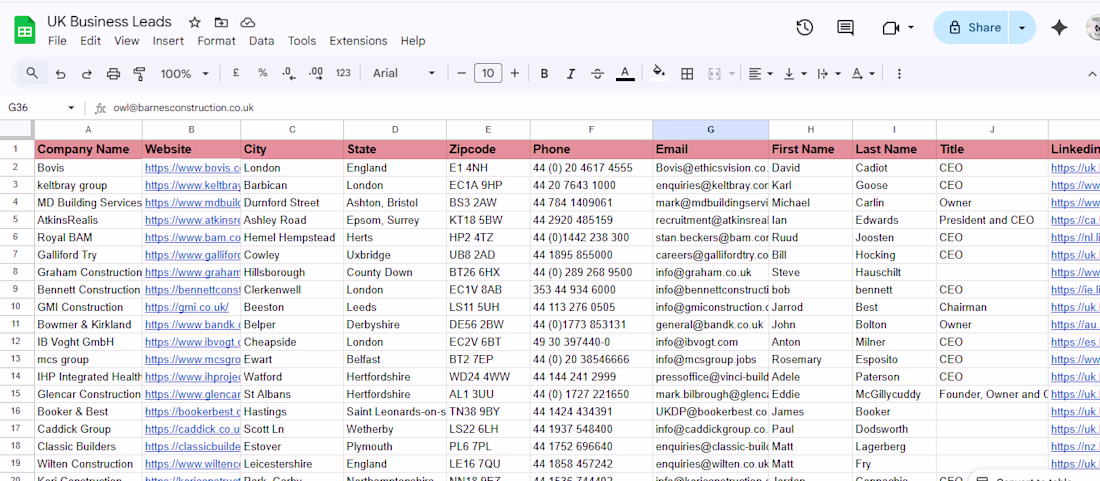Image resolution: width=1100 pixels, height=481 pixels.
Task: Open the Edit menu
Action: (x=90, y=41)
